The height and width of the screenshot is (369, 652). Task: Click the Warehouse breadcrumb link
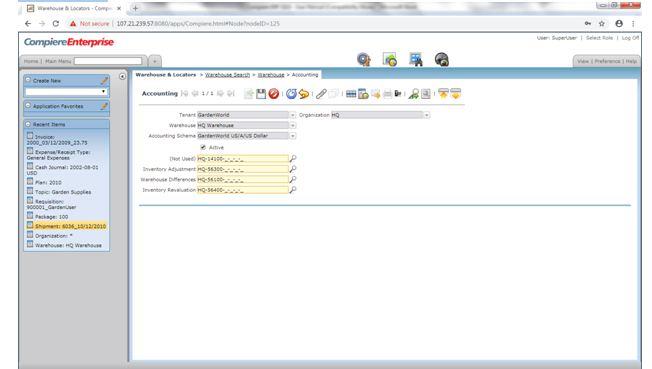[x=271, y=75]
